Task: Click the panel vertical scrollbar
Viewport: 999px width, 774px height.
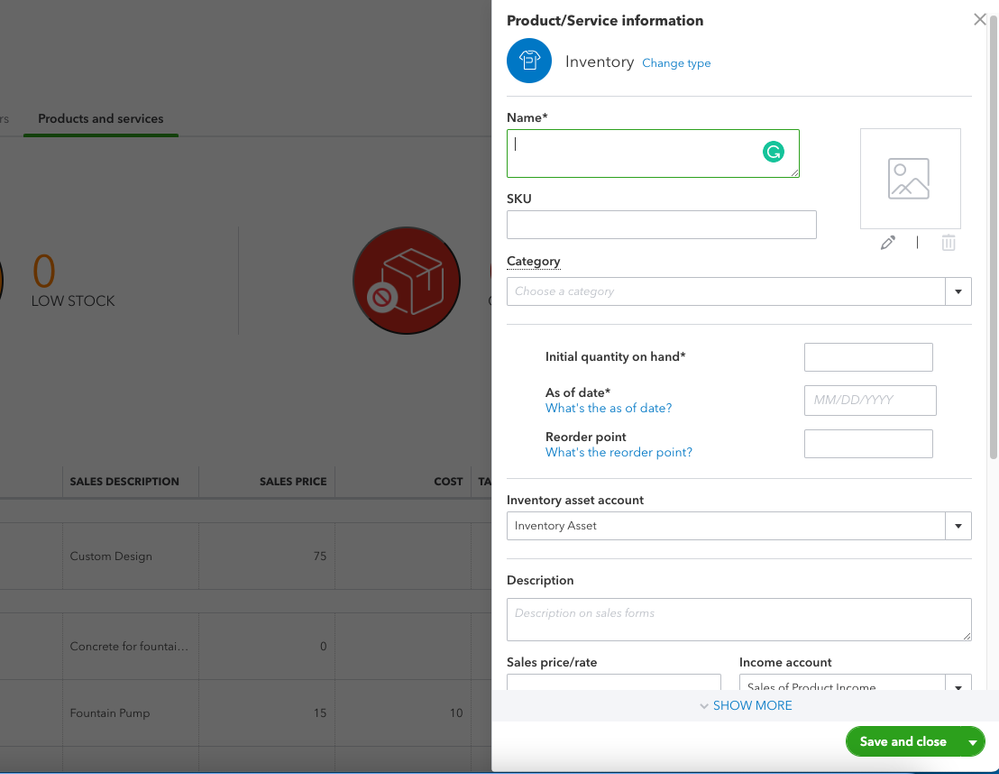Action: 993,236
